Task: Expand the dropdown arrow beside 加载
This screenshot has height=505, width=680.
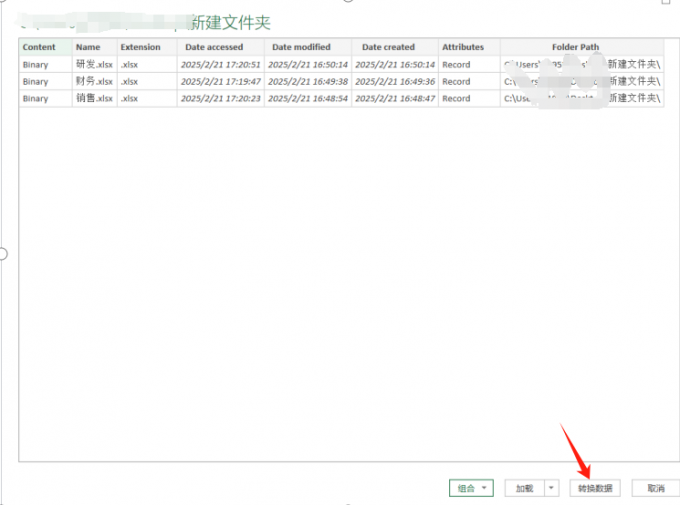Action: pyautogui.click(x=551, y=488)
